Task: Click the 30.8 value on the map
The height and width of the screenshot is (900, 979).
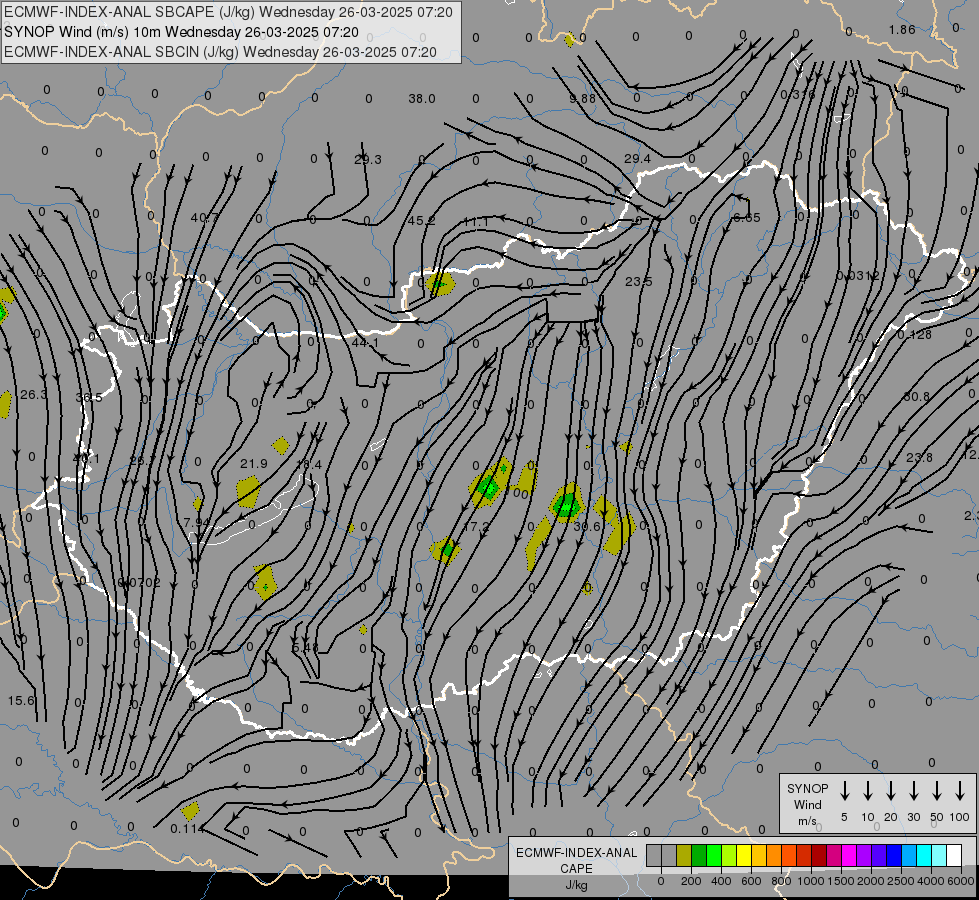Action: (x=916, y=397)
